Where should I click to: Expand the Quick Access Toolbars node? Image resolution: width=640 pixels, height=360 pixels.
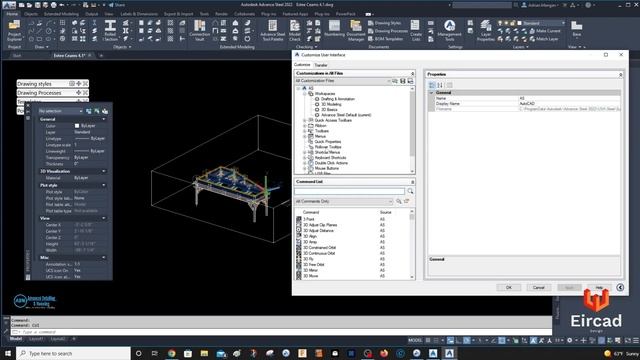(x=305, y=120)
